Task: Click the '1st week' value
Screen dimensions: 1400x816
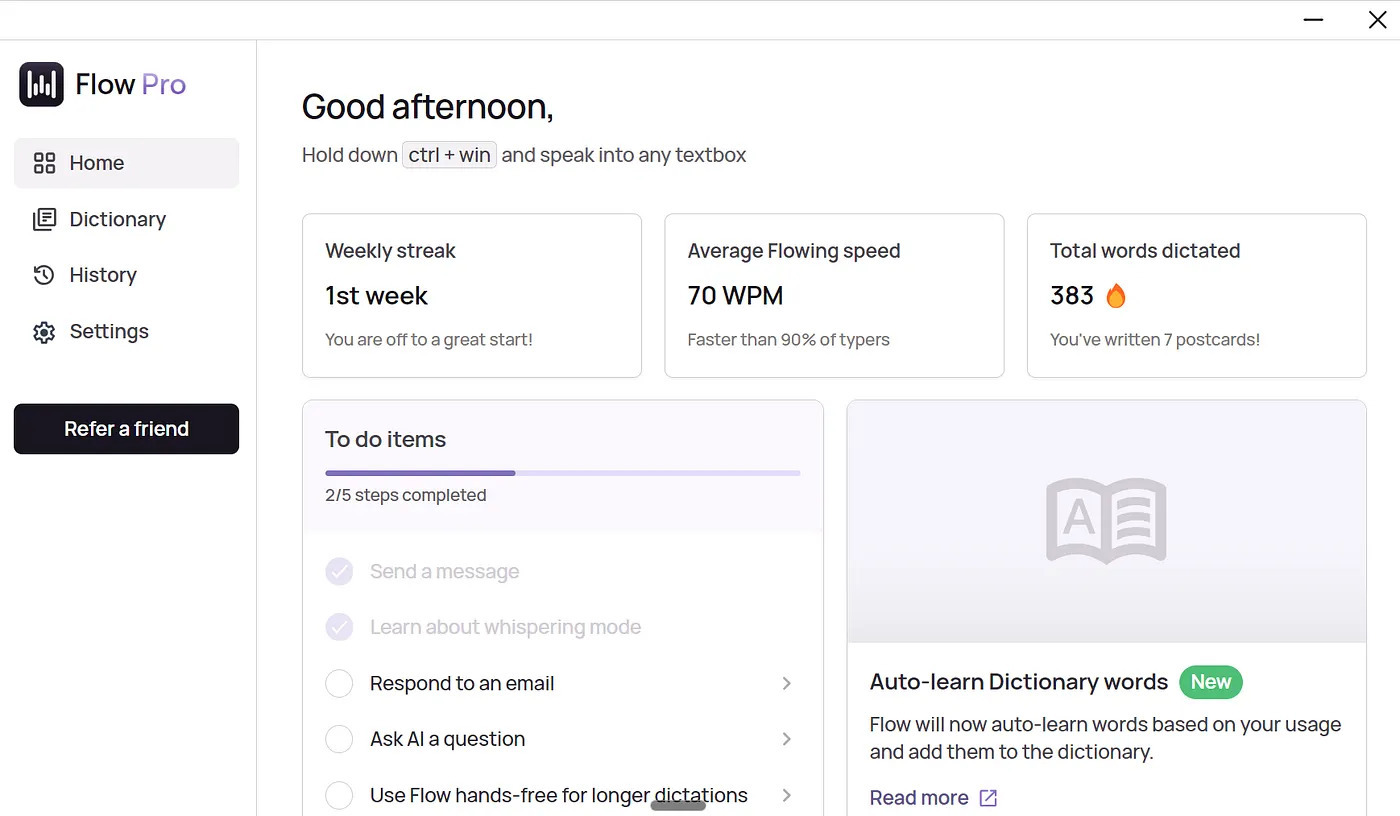Action: point(376,295)
